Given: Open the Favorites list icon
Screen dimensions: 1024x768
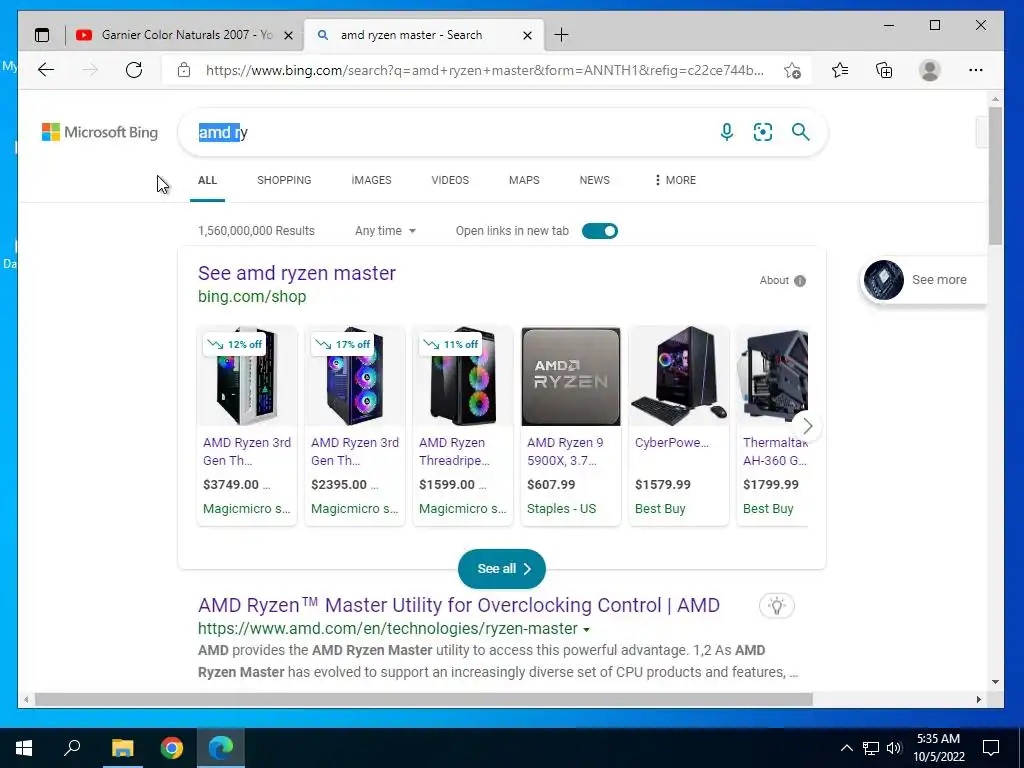Looking at the screenshot, I should click(x=840, y=70).
